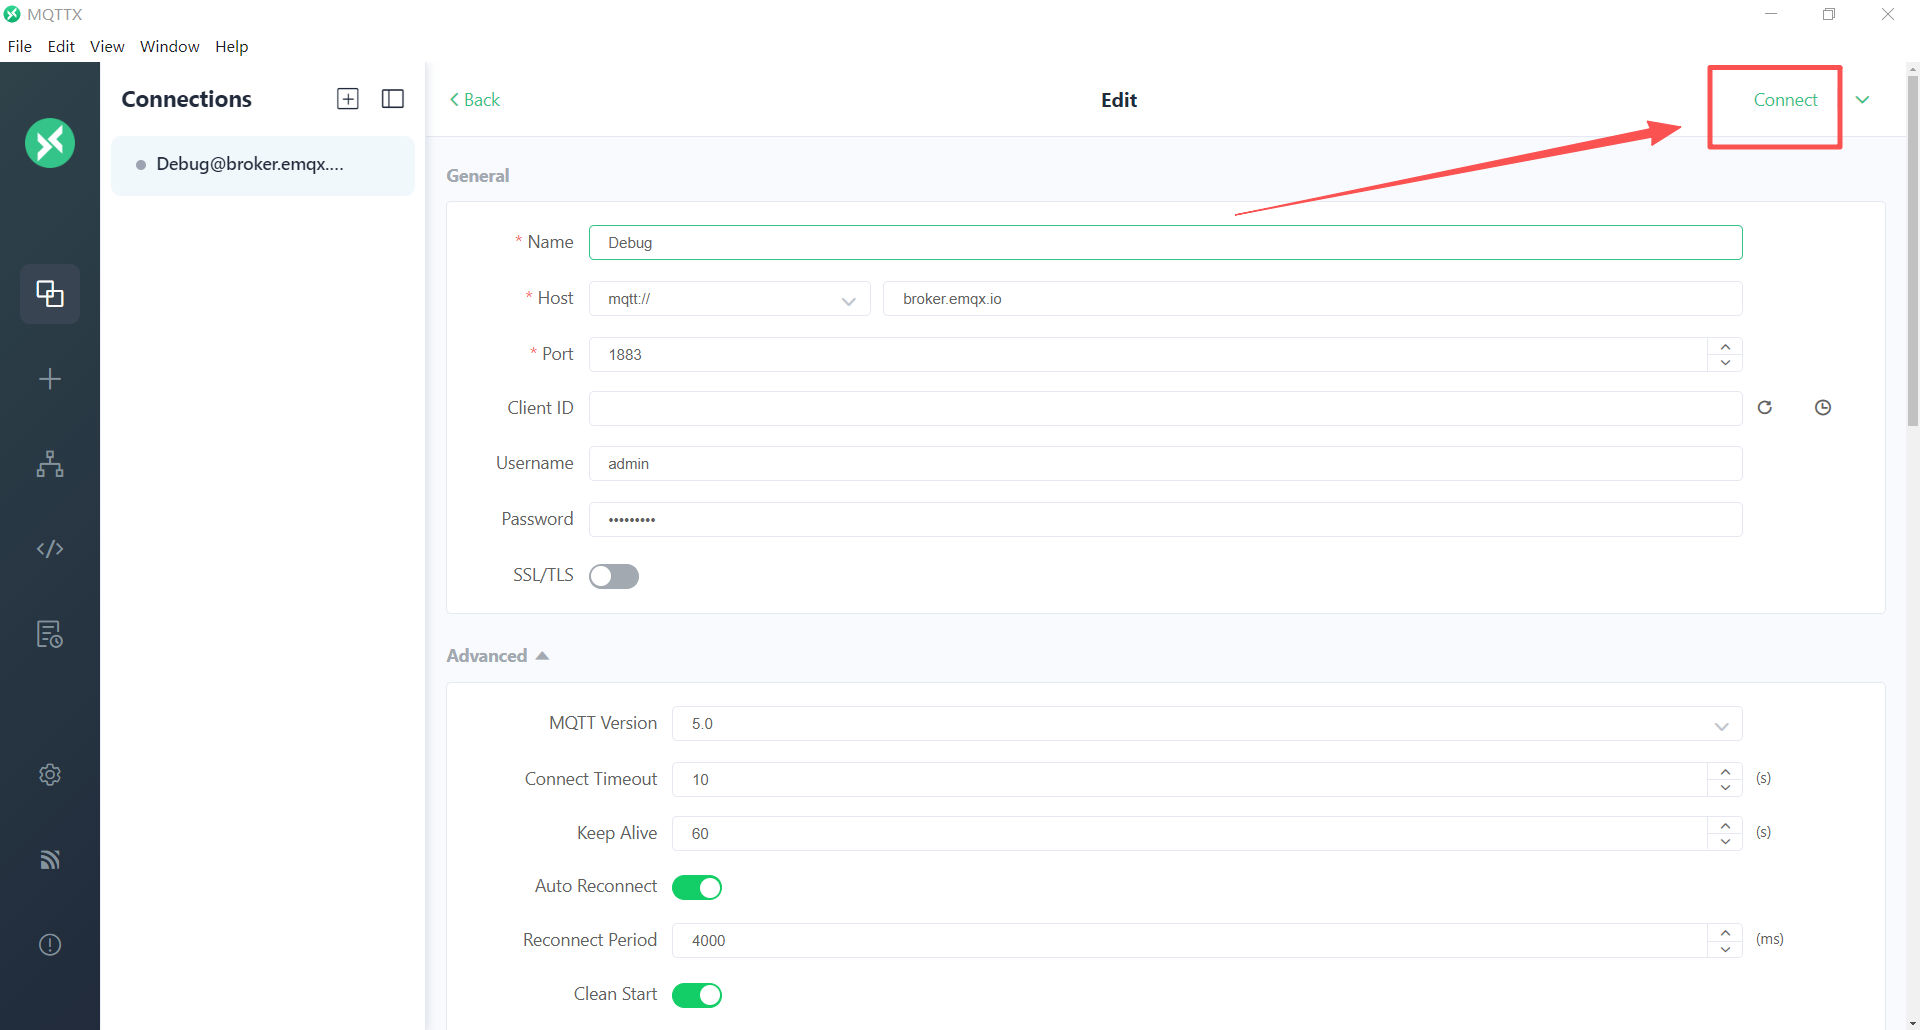
Task: Open the Connections view in sidebar
Action: click(50, 294)
